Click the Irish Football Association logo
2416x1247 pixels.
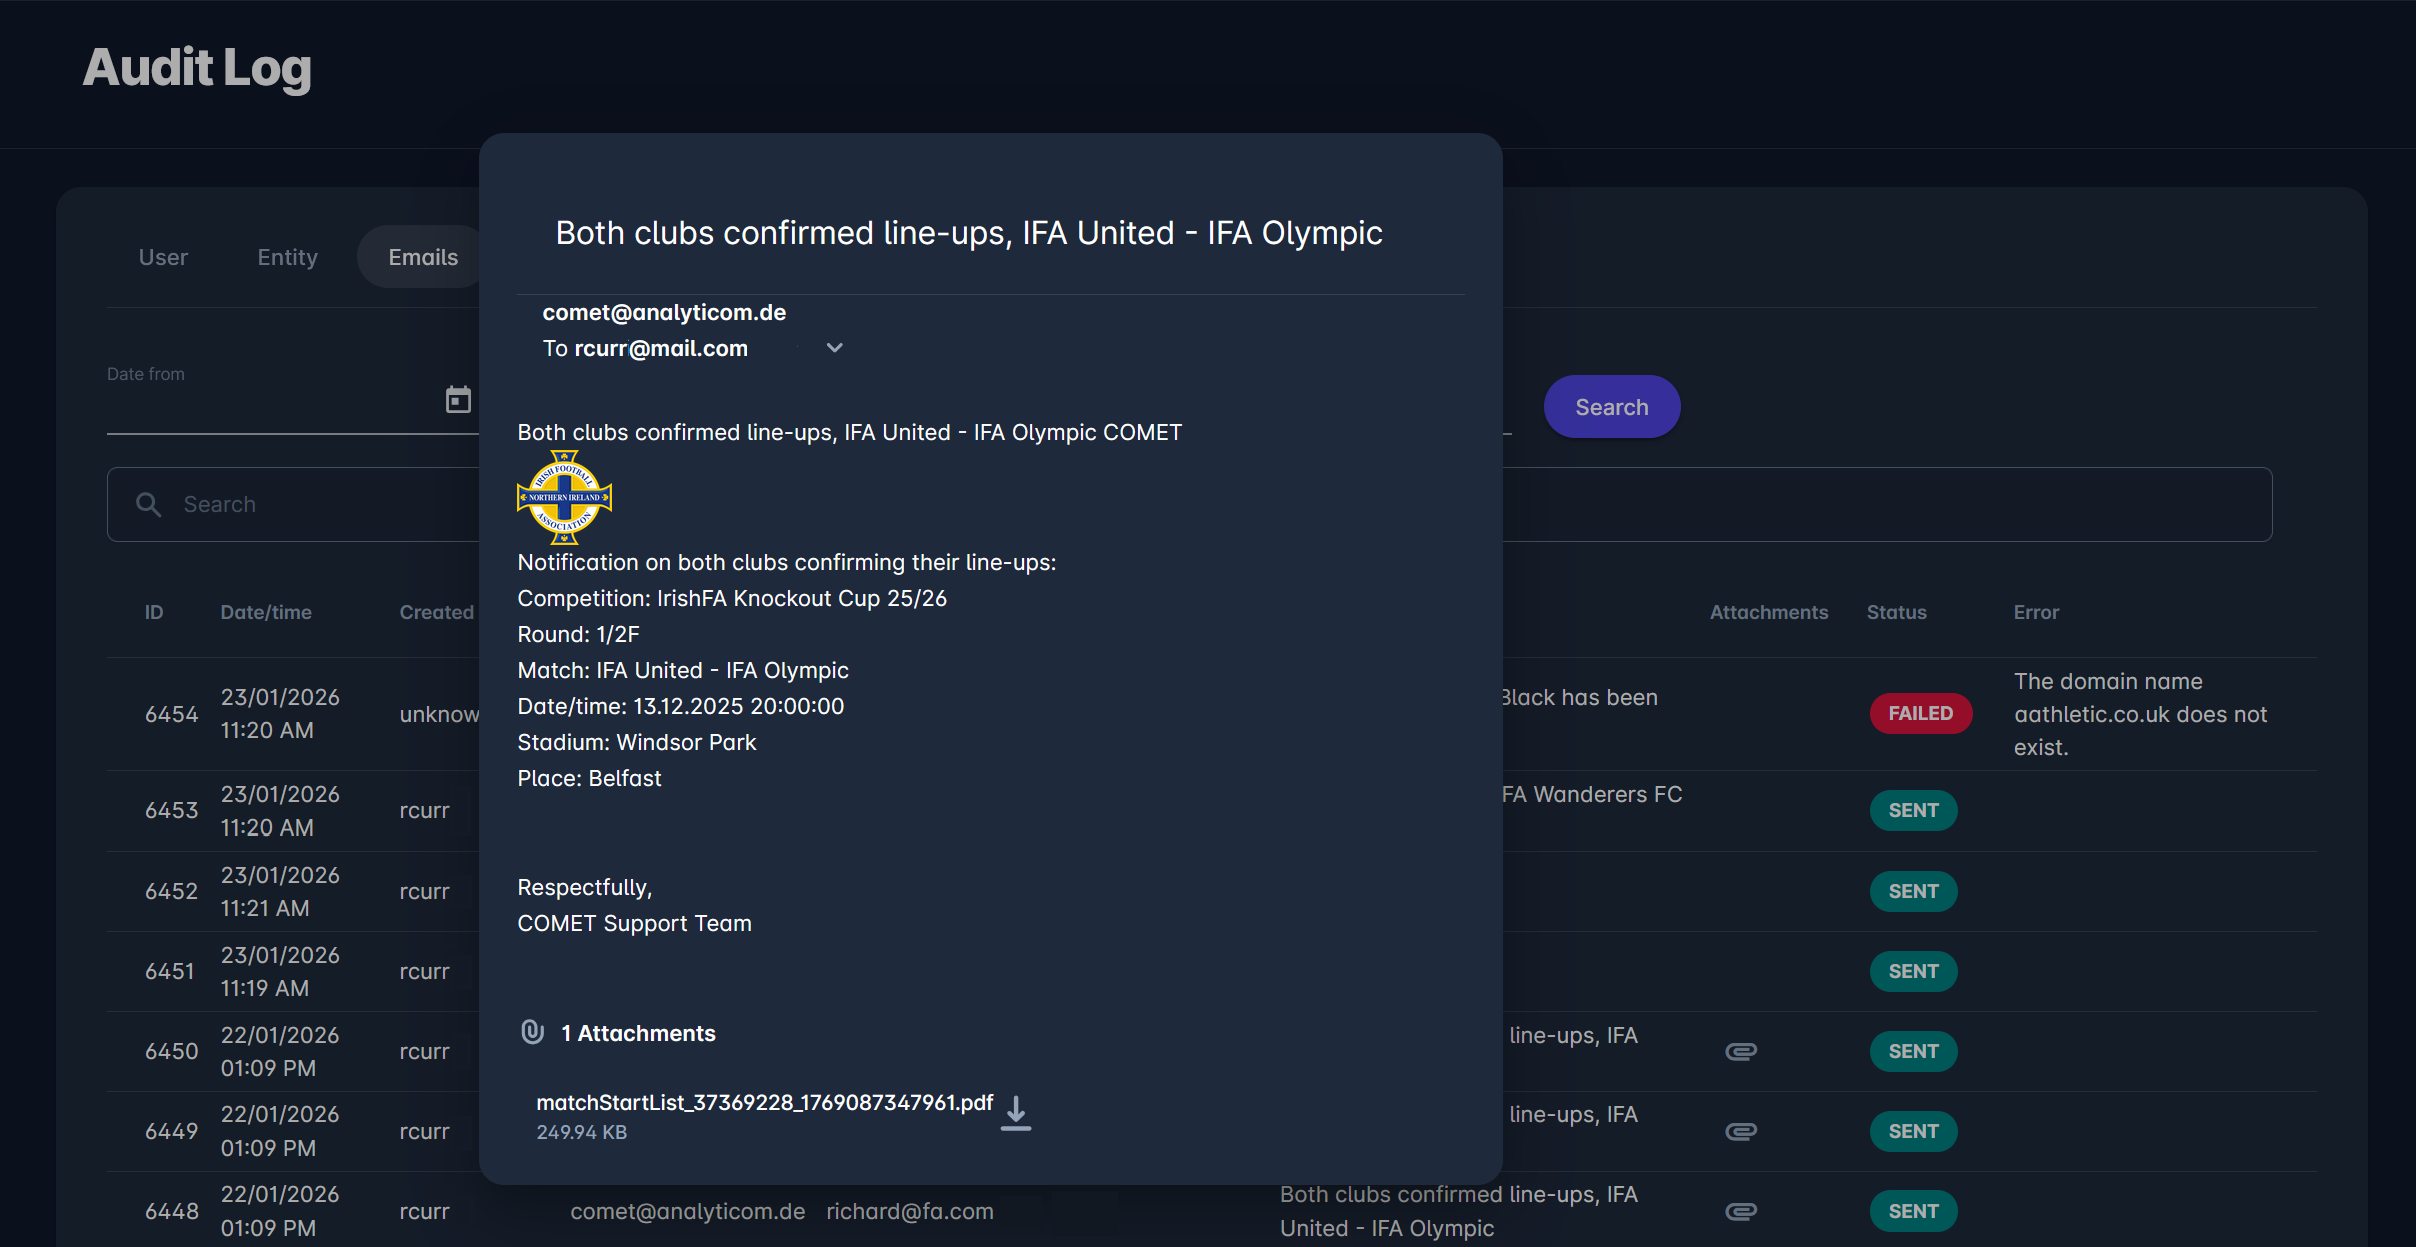564,497
